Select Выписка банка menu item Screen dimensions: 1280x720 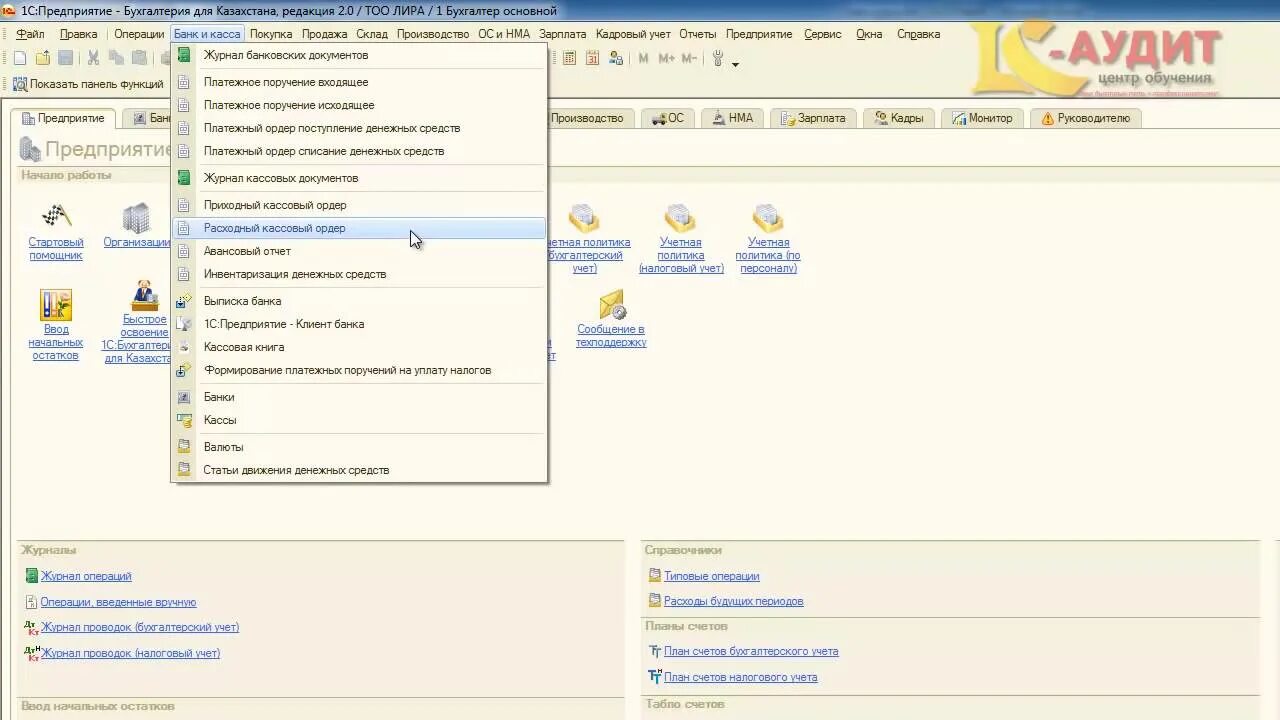[359, 301]
